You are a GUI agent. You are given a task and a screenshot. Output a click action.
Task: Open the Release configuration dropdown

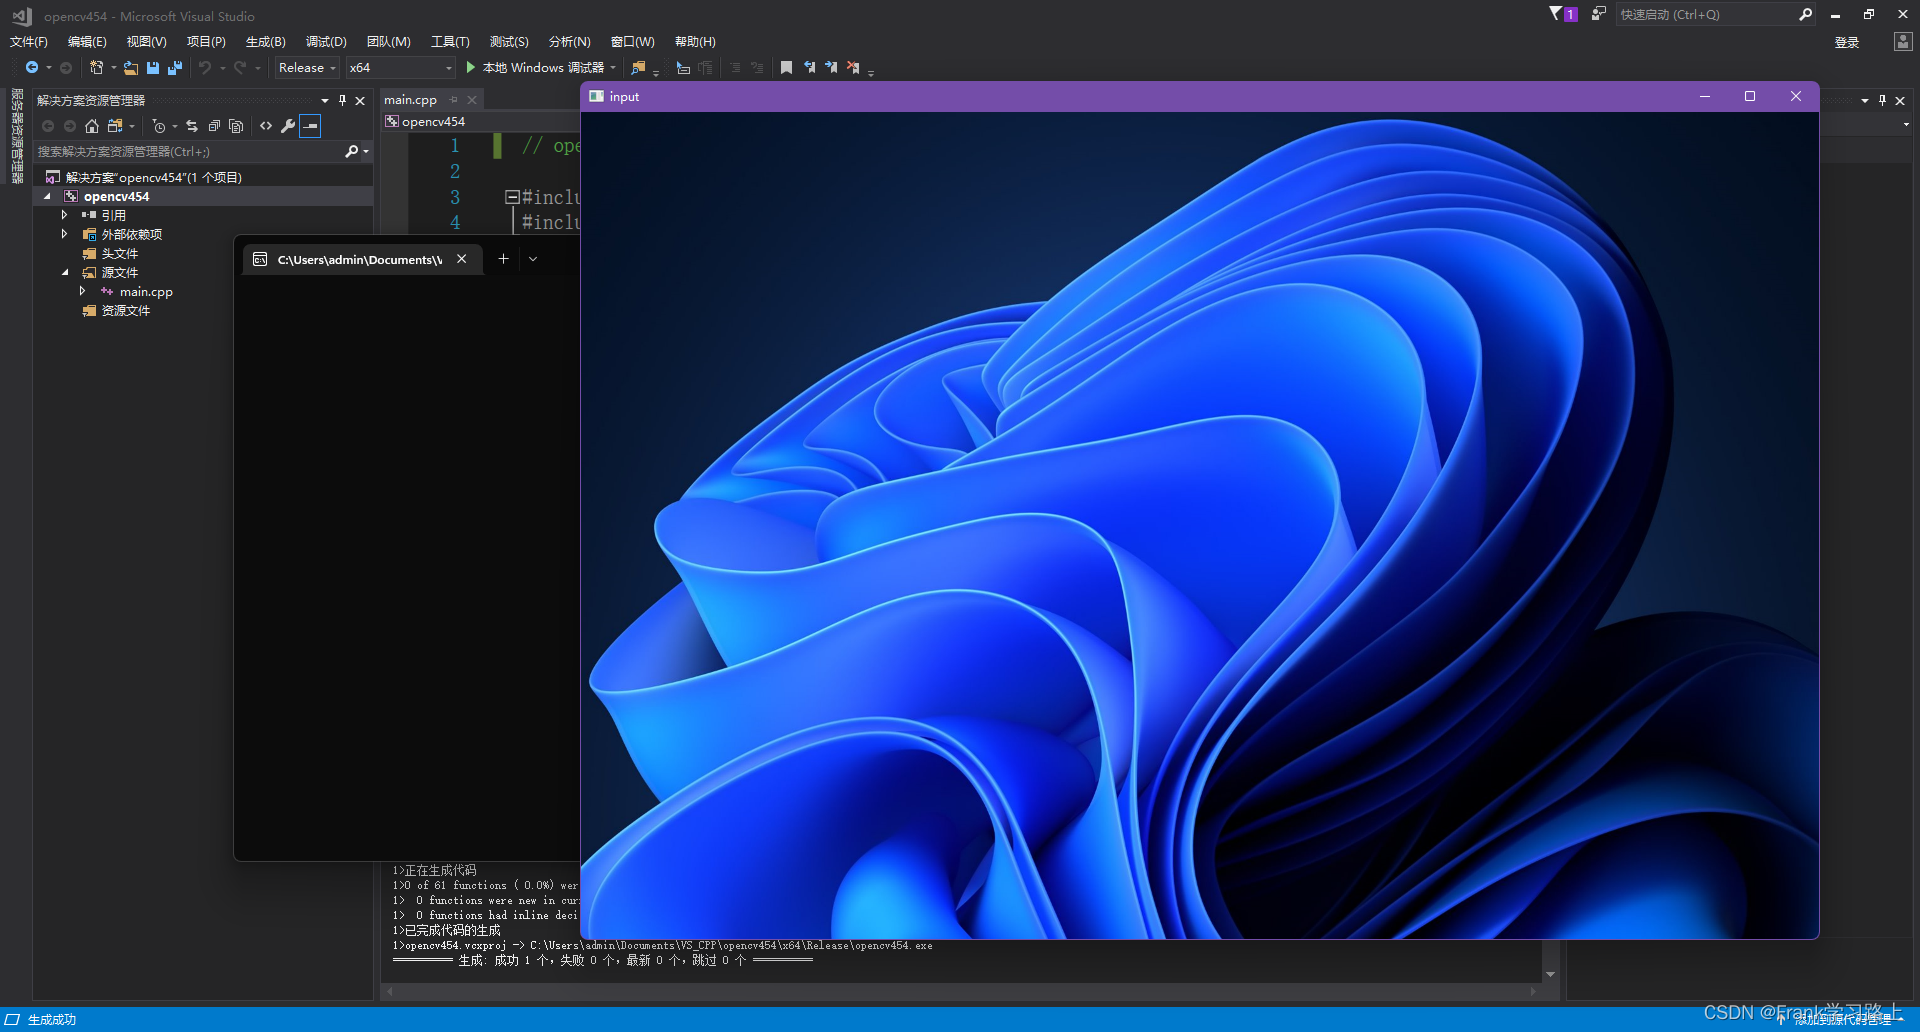(x=307, y=68)
